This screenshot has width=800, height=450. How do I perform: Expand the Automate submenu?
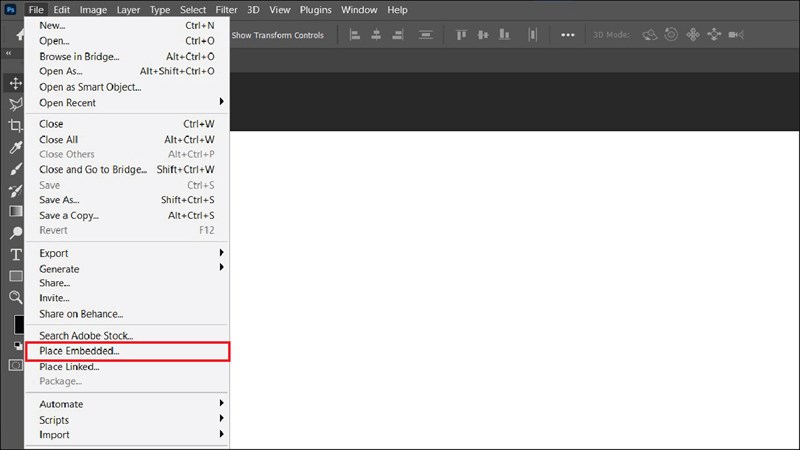pos(127,404)
